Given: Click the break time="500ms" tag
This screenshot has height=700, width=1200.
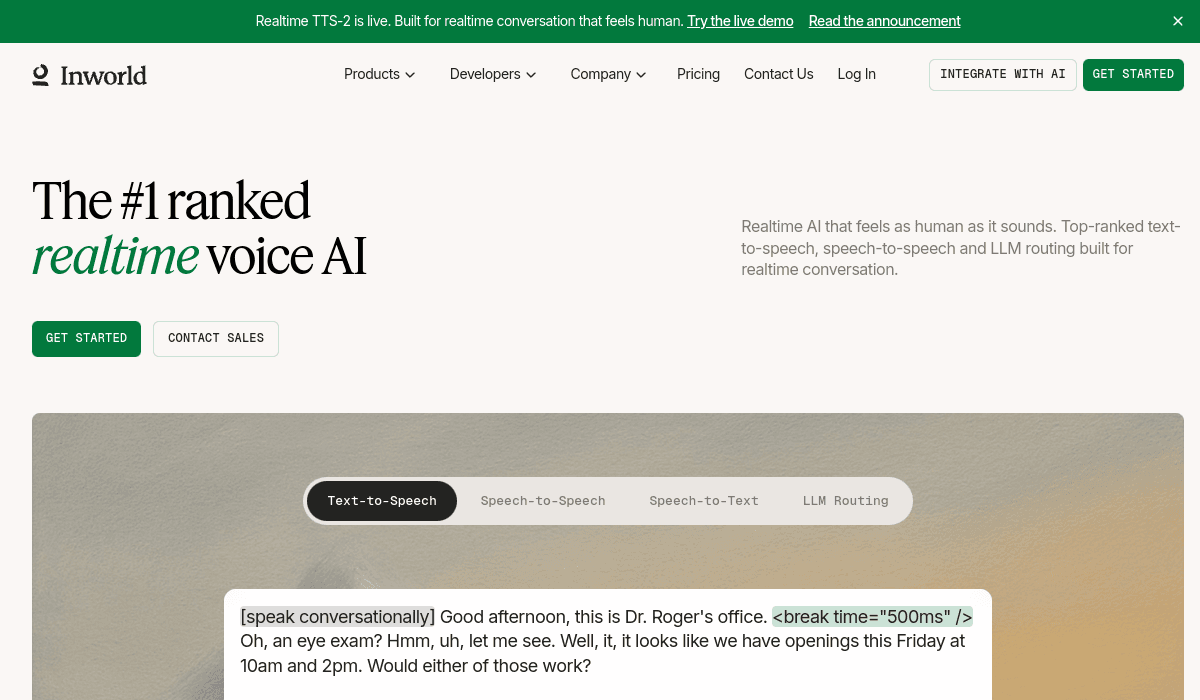Looking at the screenshot, I should coord(872,617).
